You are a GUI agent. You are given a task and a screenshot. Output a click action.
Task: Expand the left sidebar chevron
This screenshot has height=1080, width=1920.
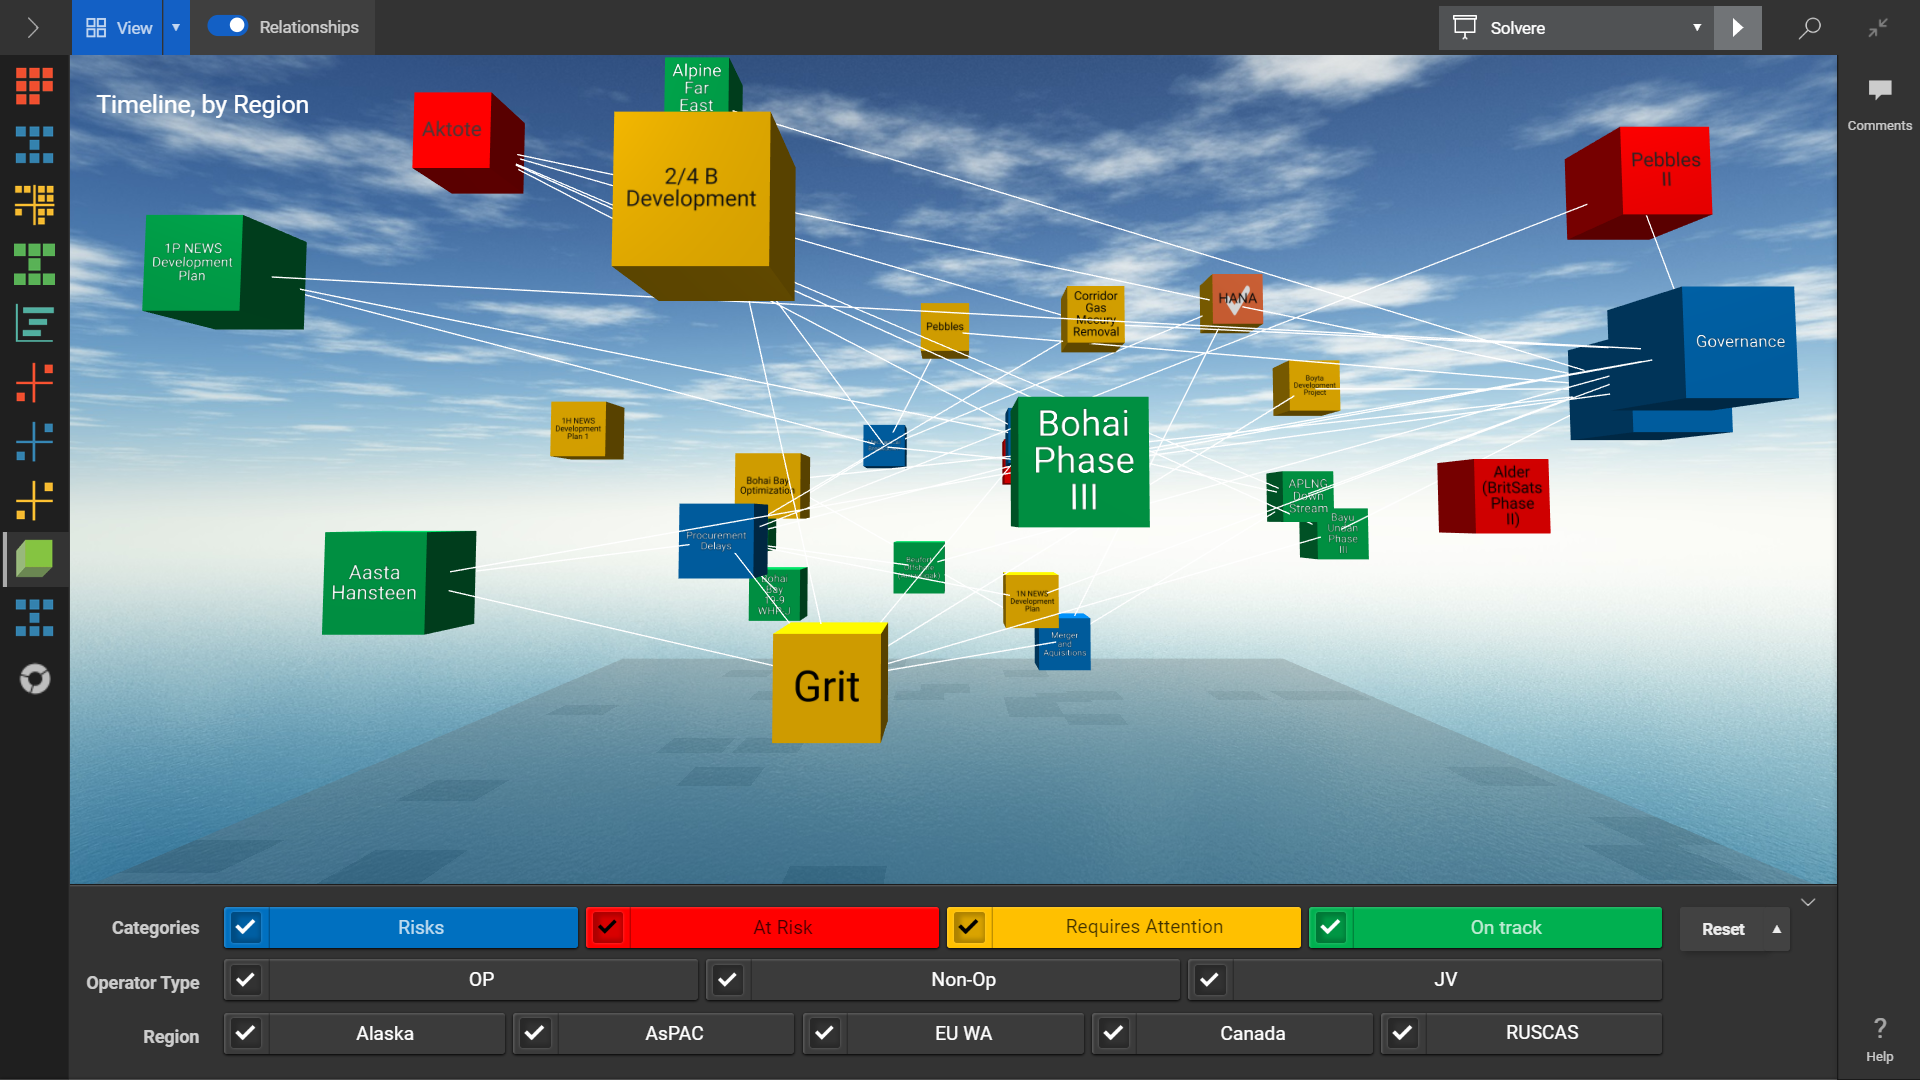click(33, 27)
